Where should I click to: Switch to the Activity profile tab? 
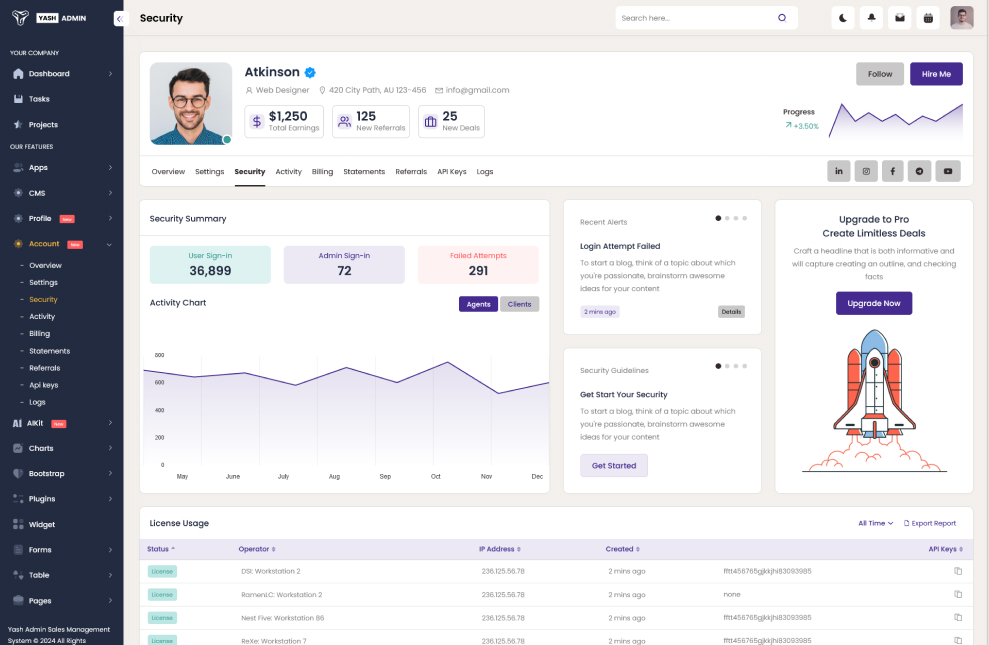click(x=288, y=171)
